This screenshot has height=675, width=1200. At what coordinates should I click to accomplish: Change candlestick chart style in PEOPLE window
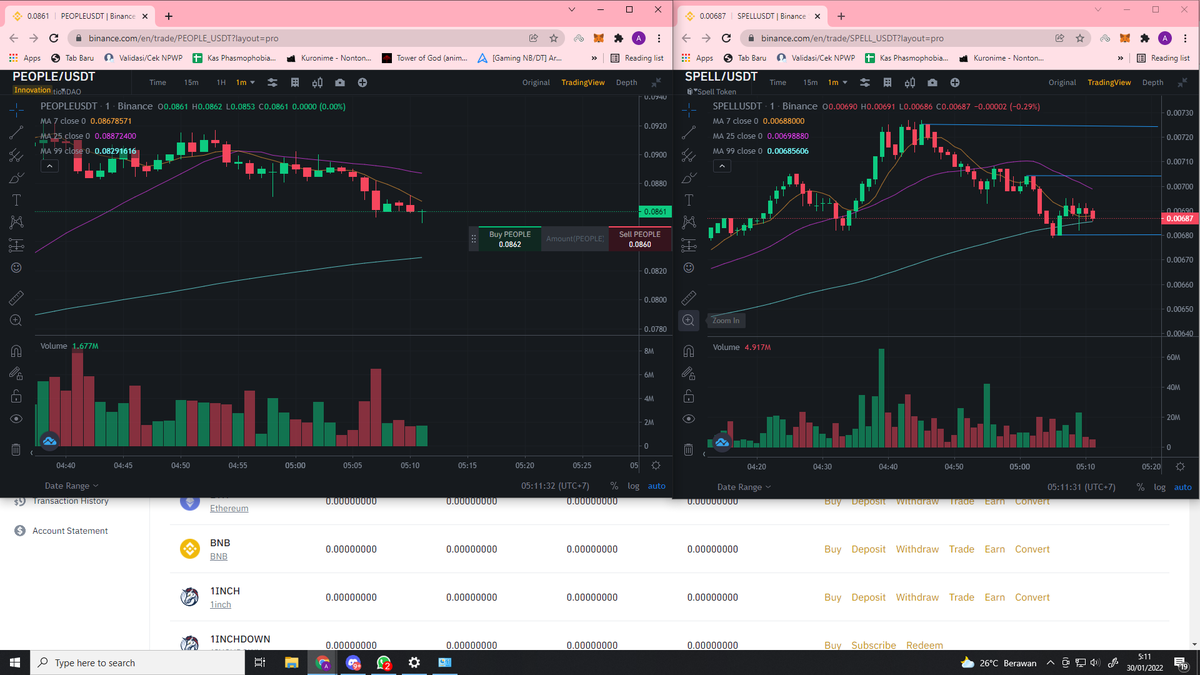(x=319, y=82)
